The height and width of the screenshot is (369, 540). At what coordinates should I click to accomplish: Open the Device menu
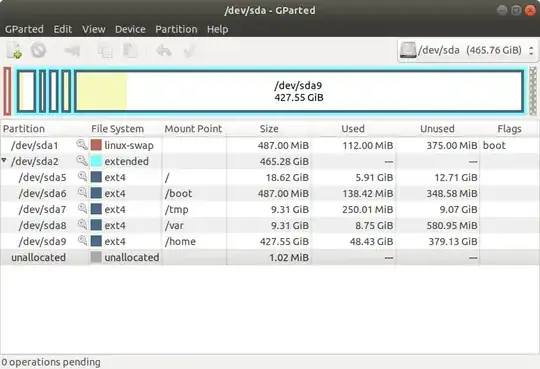130,29
